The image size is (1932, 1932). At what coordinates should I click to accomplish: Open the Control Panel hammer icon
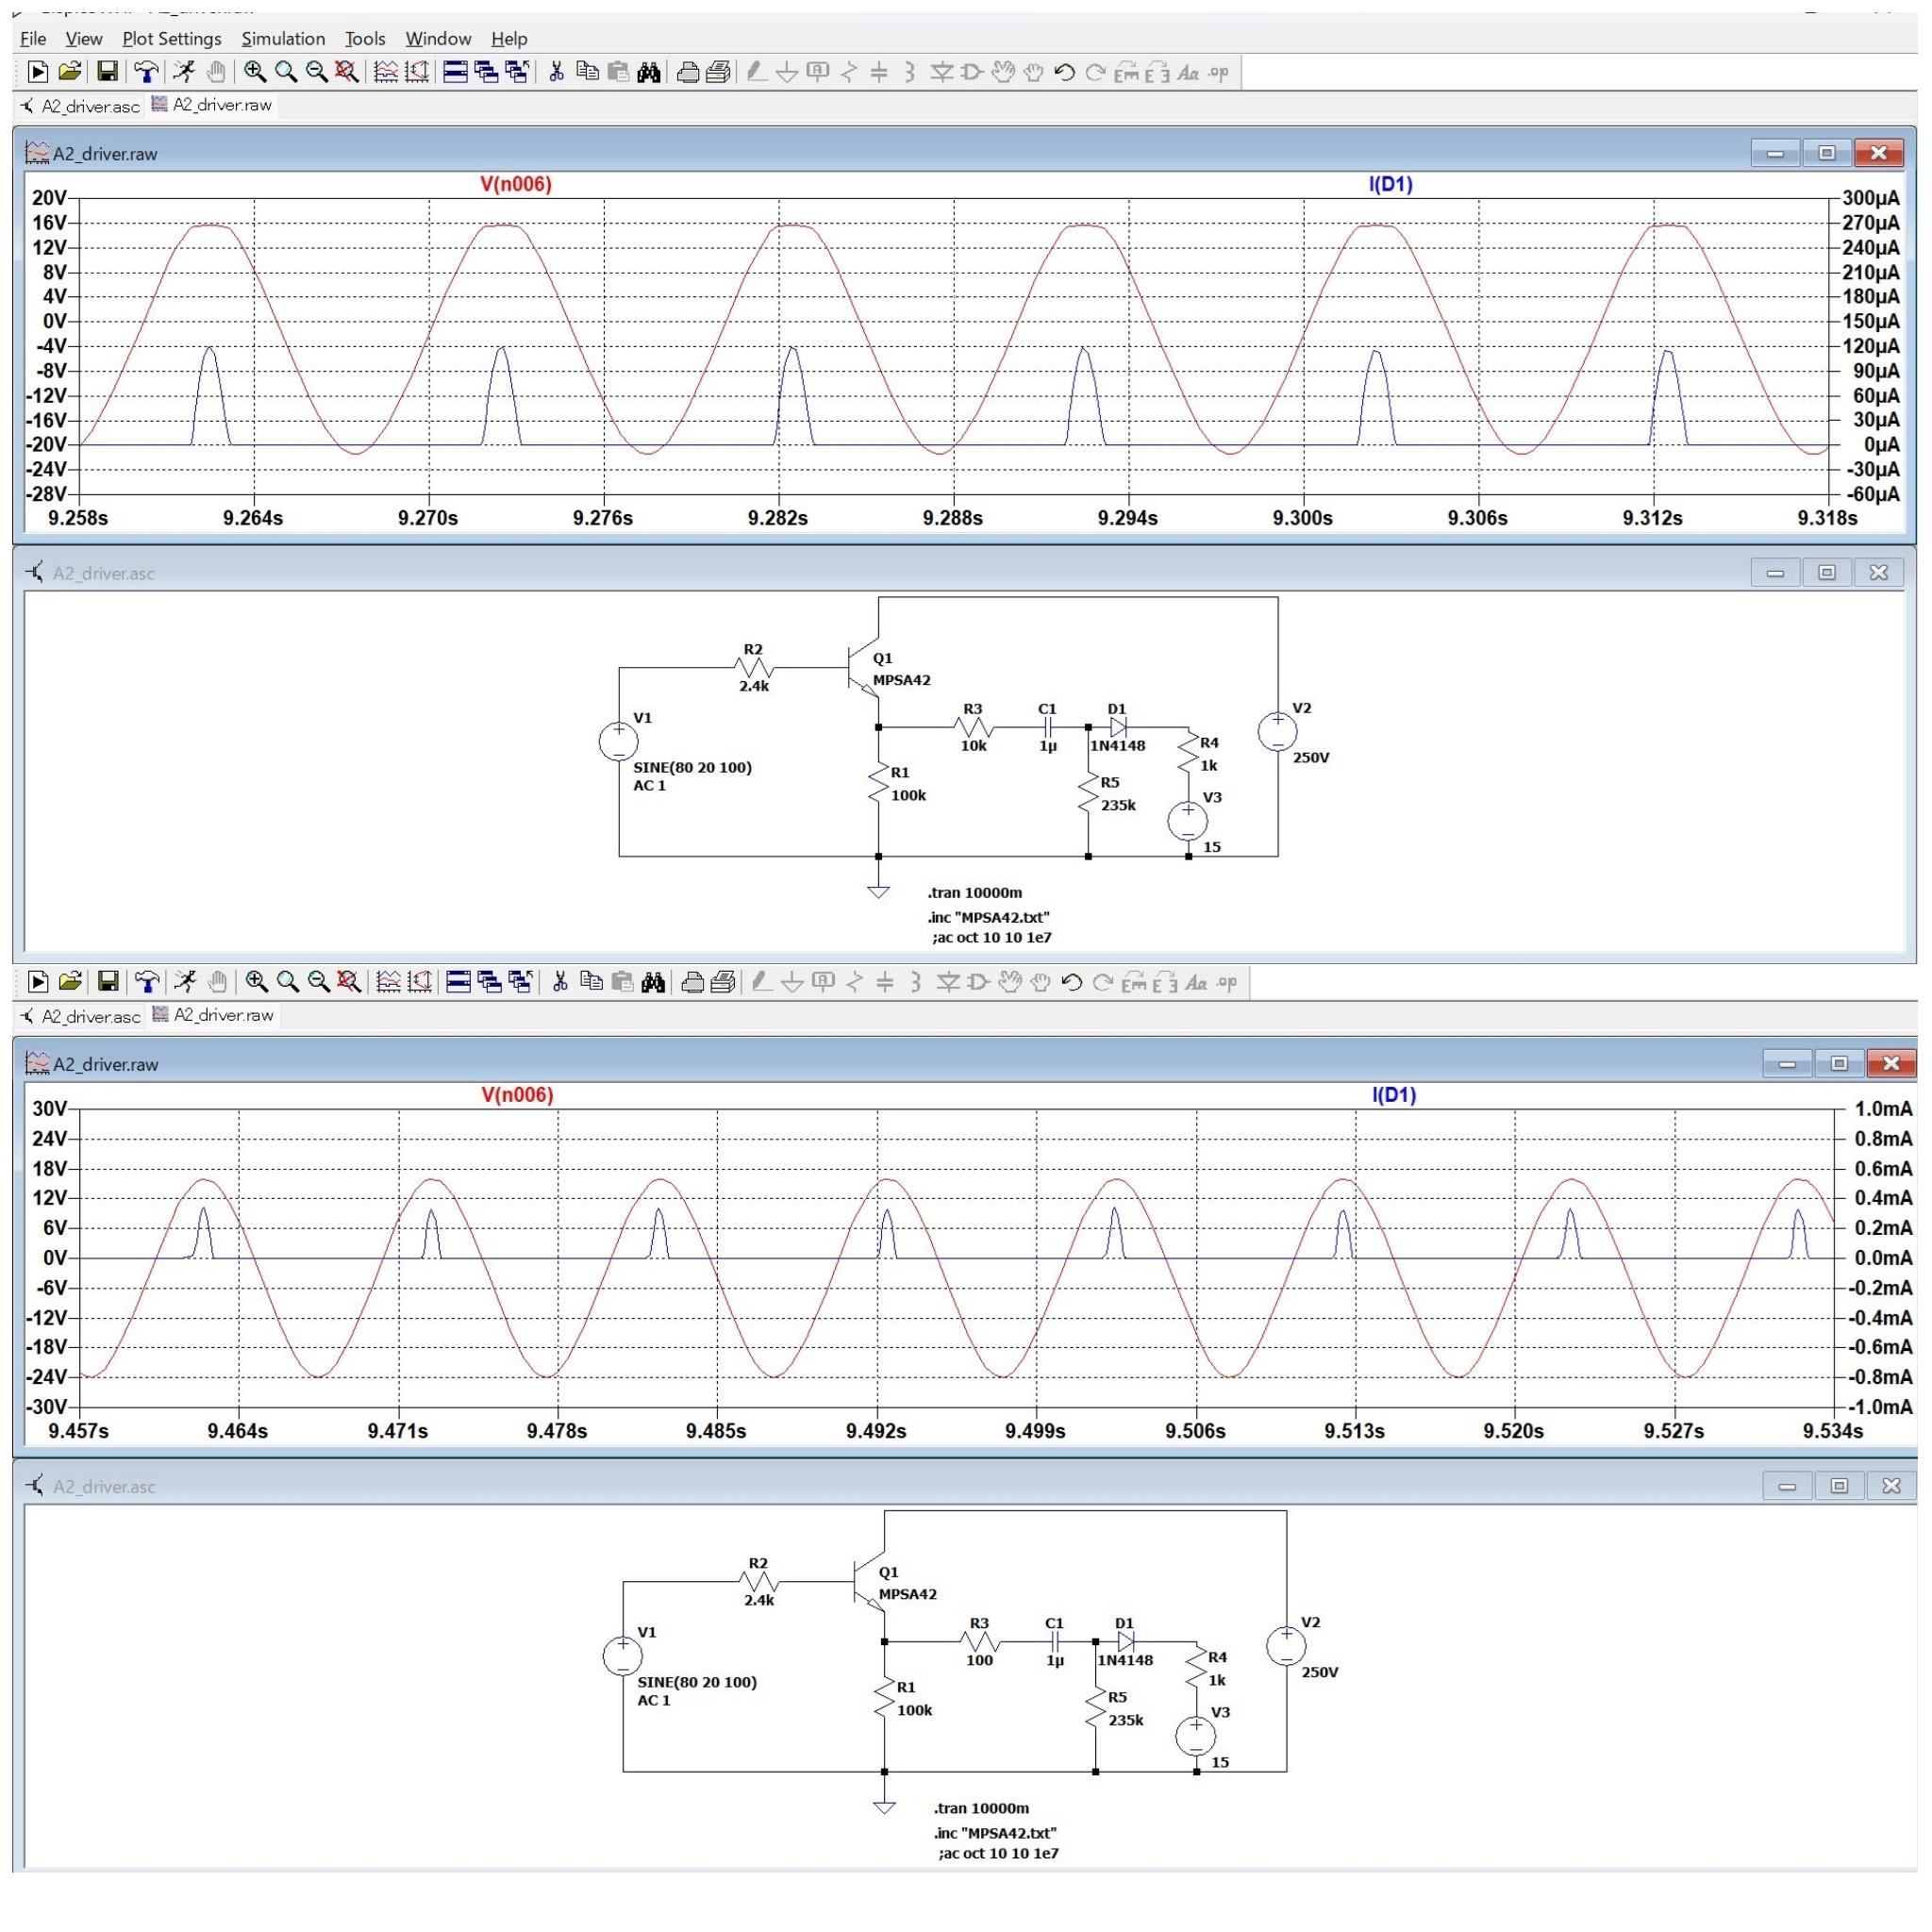tap(146, 72)
